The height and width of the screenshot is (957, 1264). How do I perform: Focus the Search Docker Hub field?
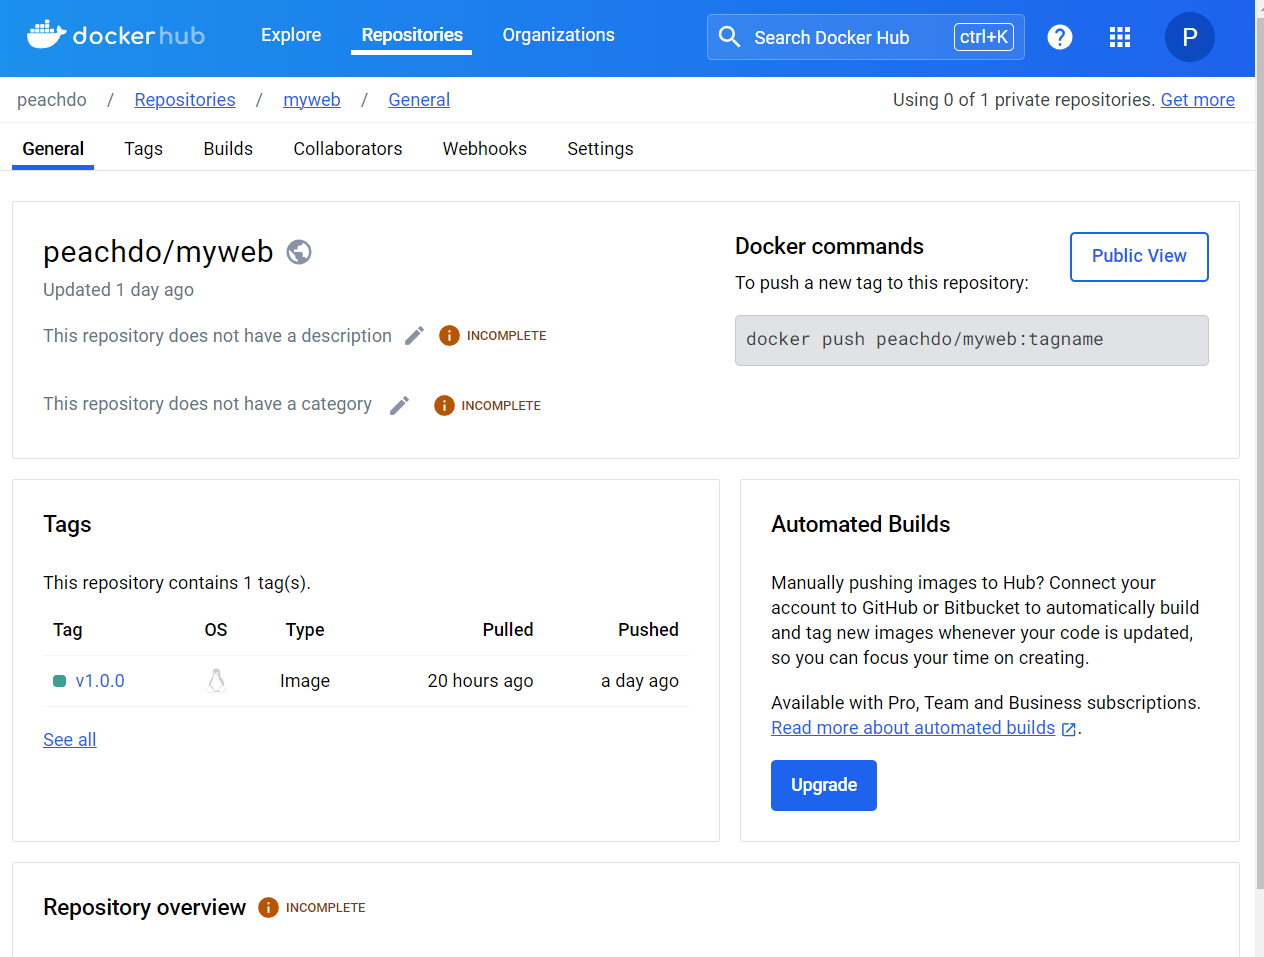866,37
